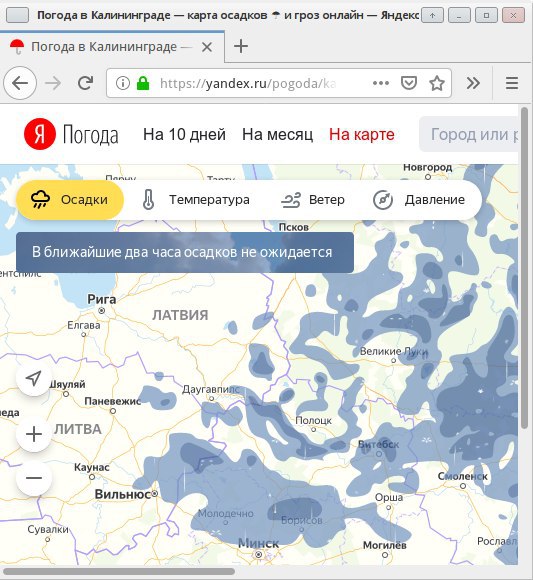The width and height of the screenshot is (533, 580).
Task: Click Полоцк city label on map
Action: 313,421
